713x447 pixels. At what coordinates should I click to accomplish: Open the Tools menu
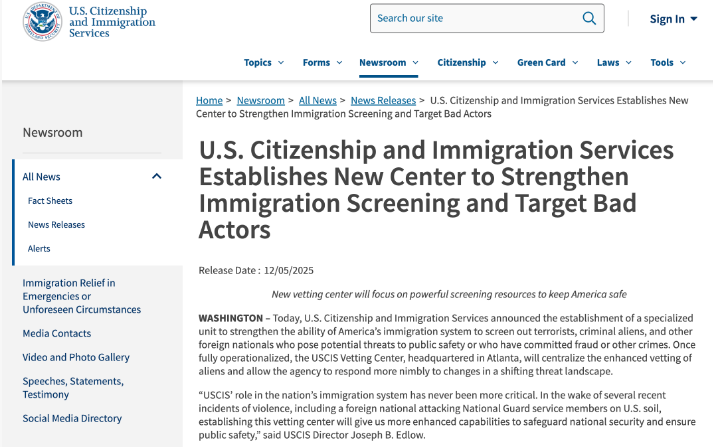click(x=668, y=62)
